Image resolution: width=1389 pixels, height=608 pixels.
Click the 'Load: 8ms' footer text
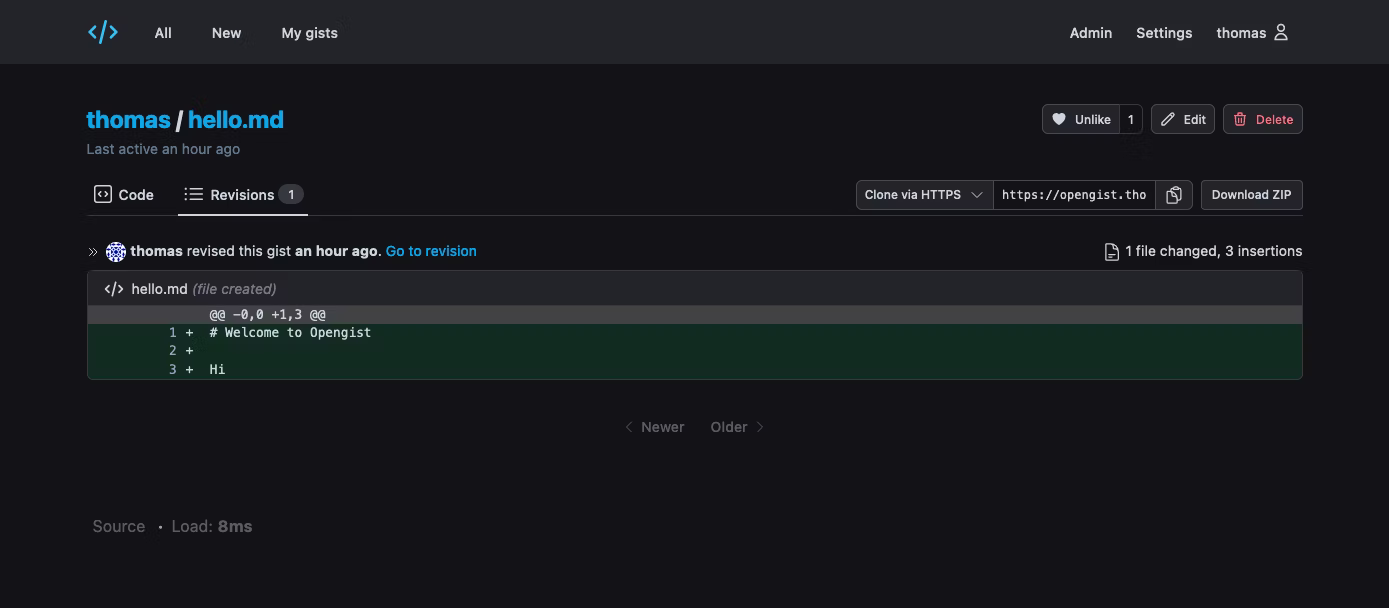(x=212, y=526)
